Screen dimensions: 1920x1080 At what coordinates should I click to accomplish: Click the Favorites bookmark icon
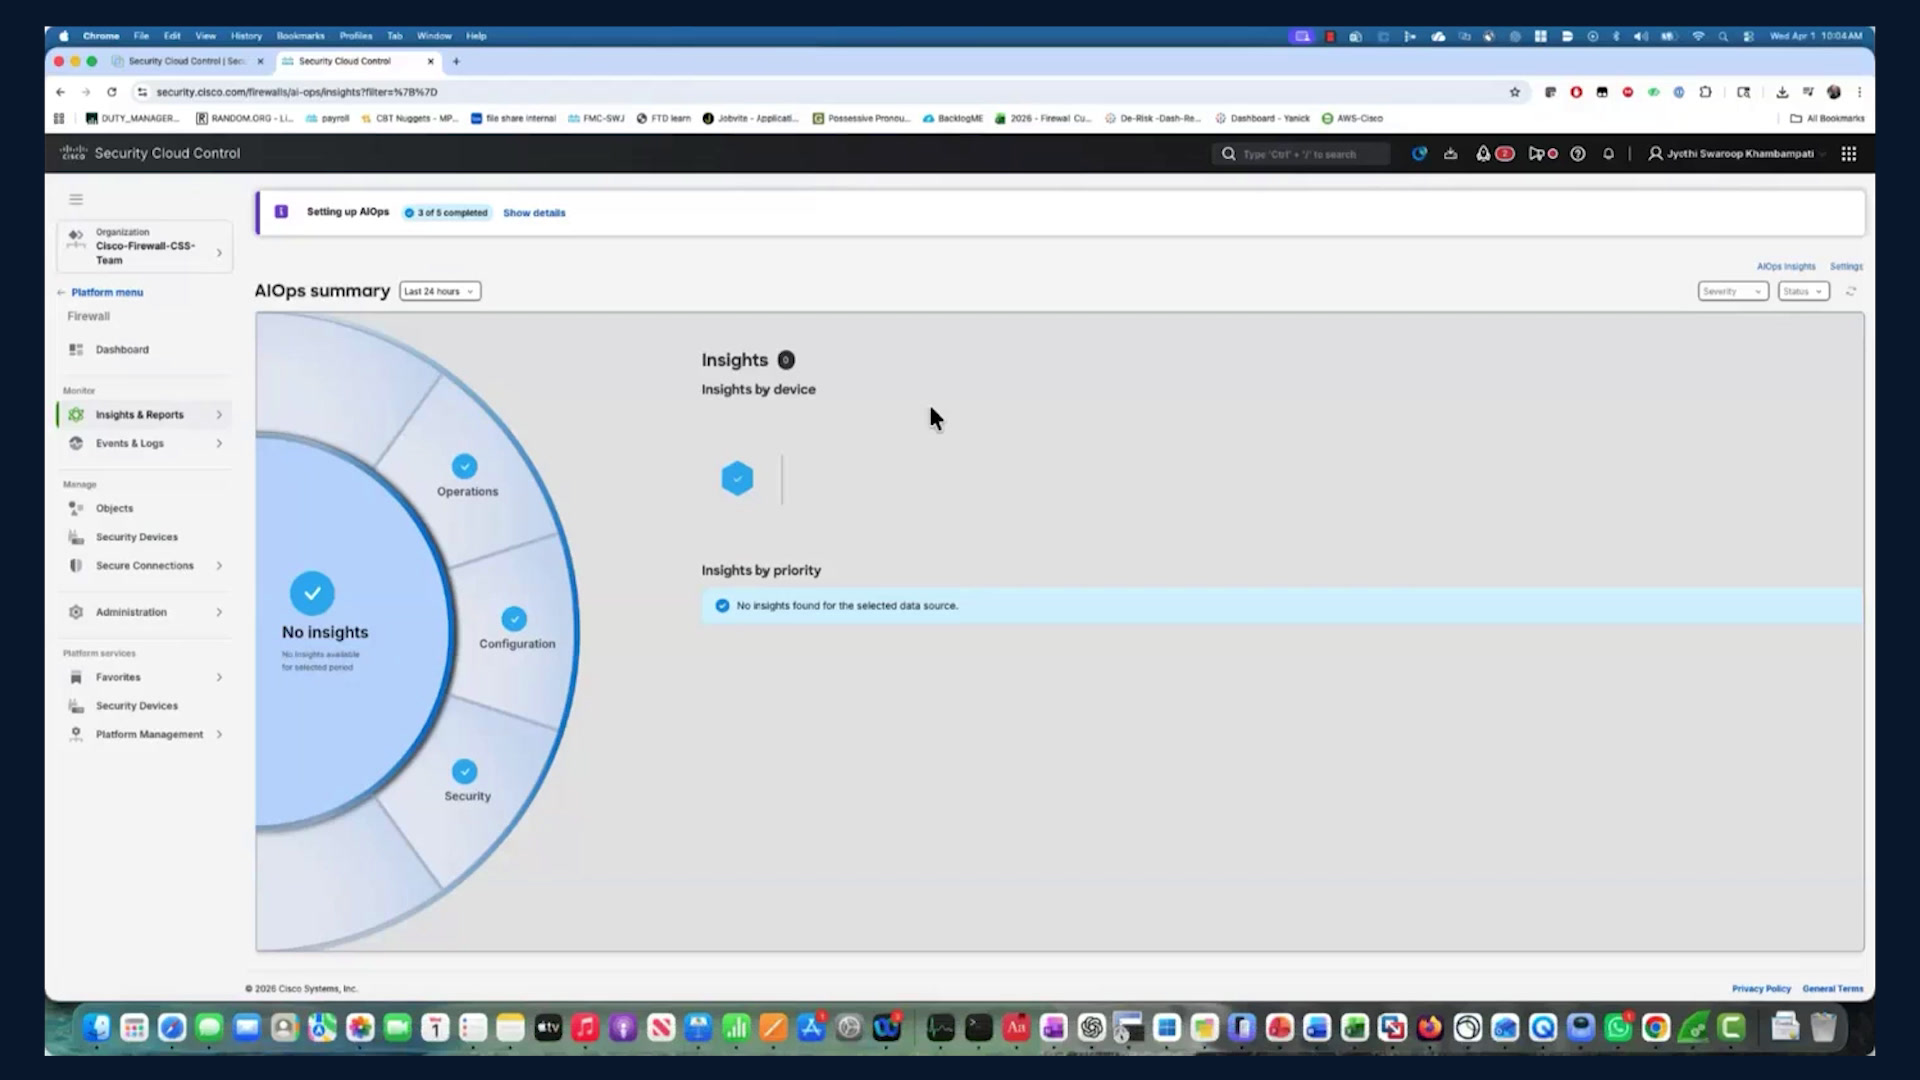coord(76,677)
